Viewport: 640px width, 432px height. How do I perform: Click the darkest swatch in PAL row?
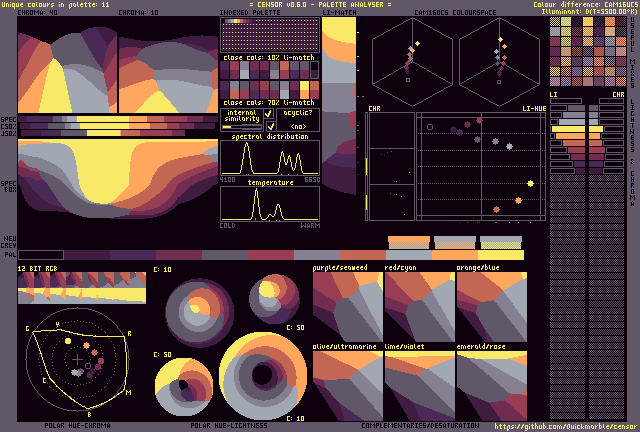pos(40,255)
